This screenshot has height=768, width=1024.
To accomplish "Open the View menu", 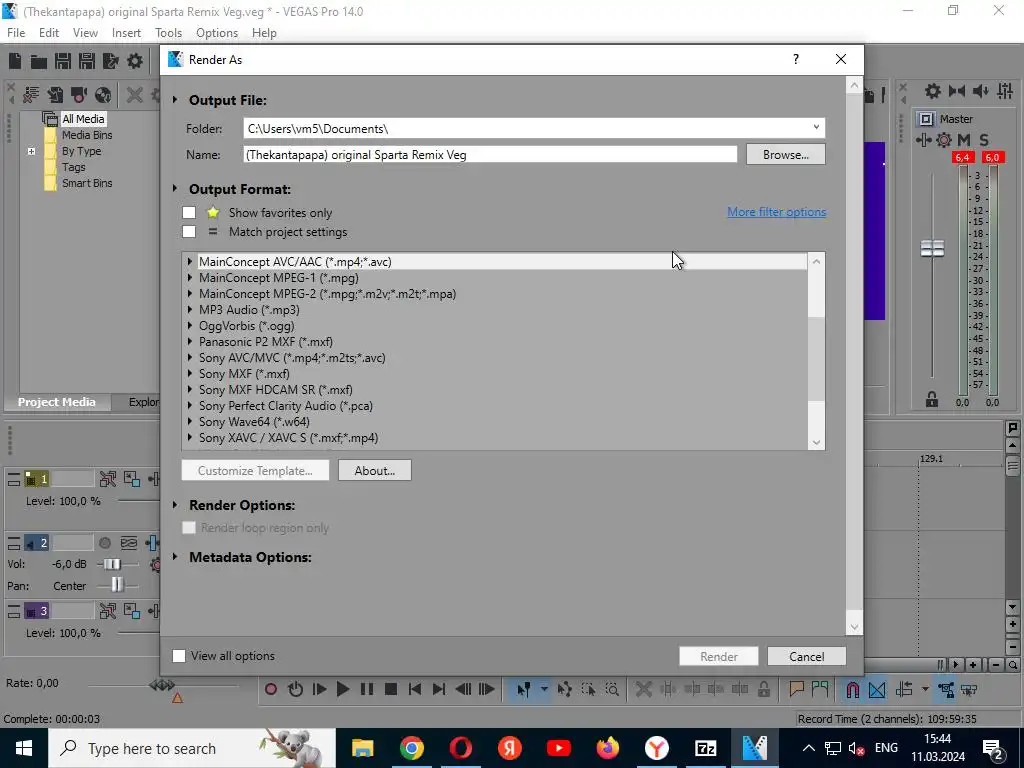I will 86,33.
